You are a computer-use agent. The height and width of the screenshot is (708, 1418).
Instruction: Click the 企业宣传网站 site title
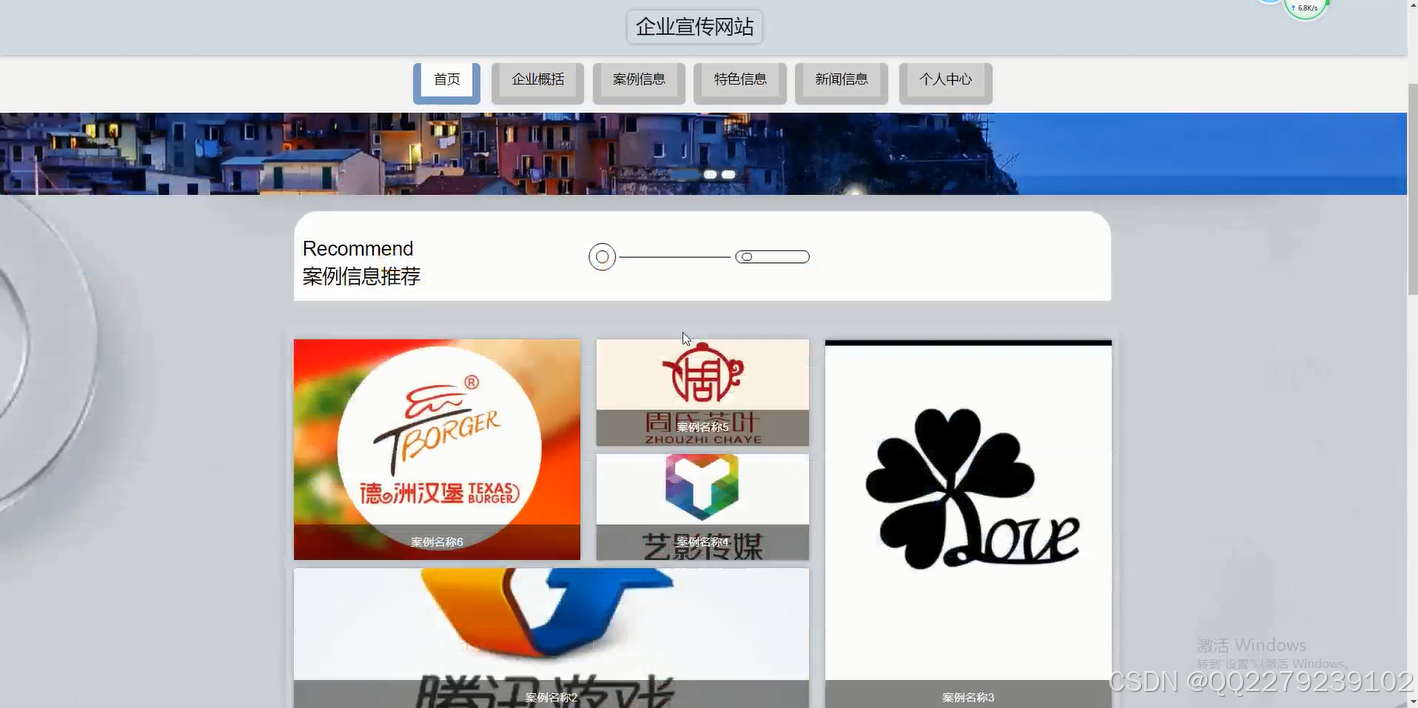pos(695,27)
